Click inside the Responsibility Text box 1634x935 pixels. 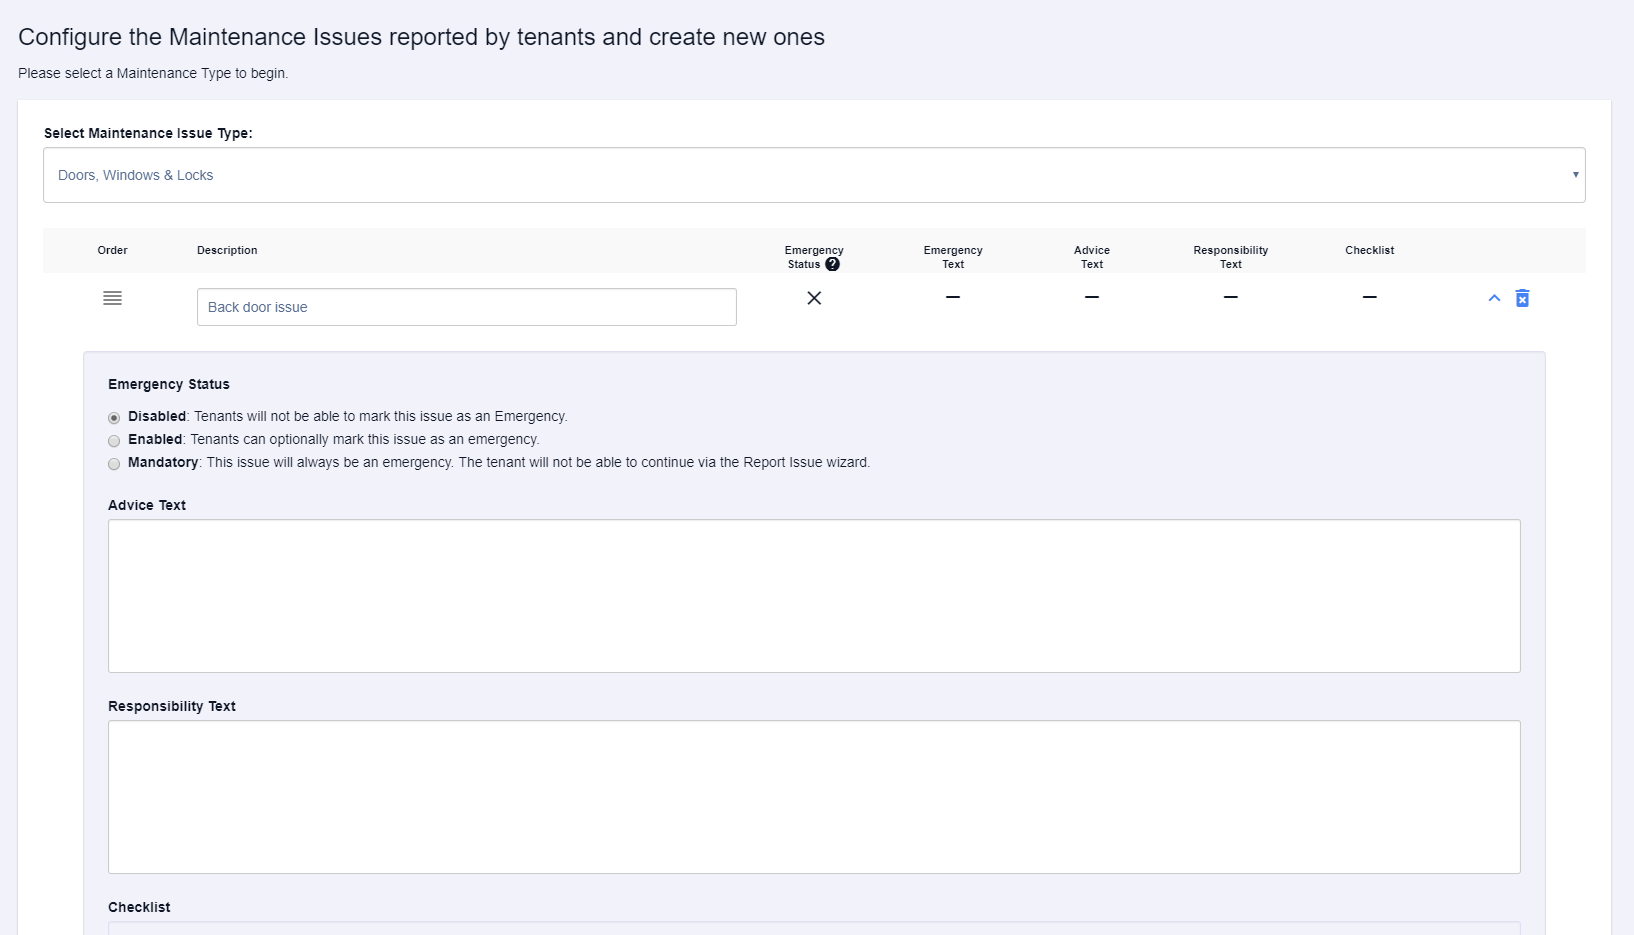coord(813,796)
